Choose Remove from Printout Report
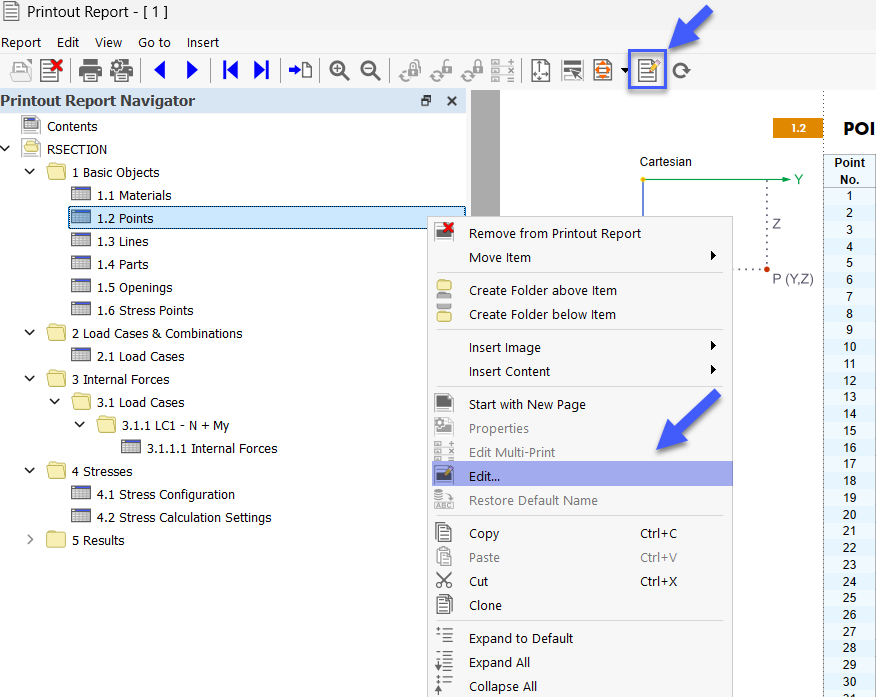876x697 pixels. 580,233
